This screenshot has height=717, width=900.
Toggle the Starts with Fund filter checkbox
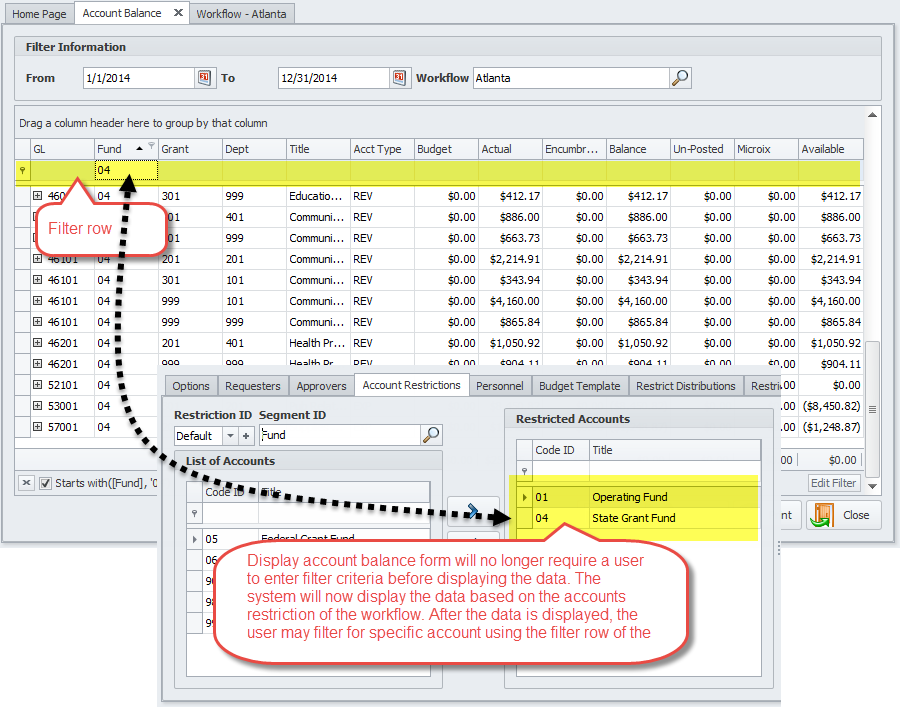(x=45, y=483)
